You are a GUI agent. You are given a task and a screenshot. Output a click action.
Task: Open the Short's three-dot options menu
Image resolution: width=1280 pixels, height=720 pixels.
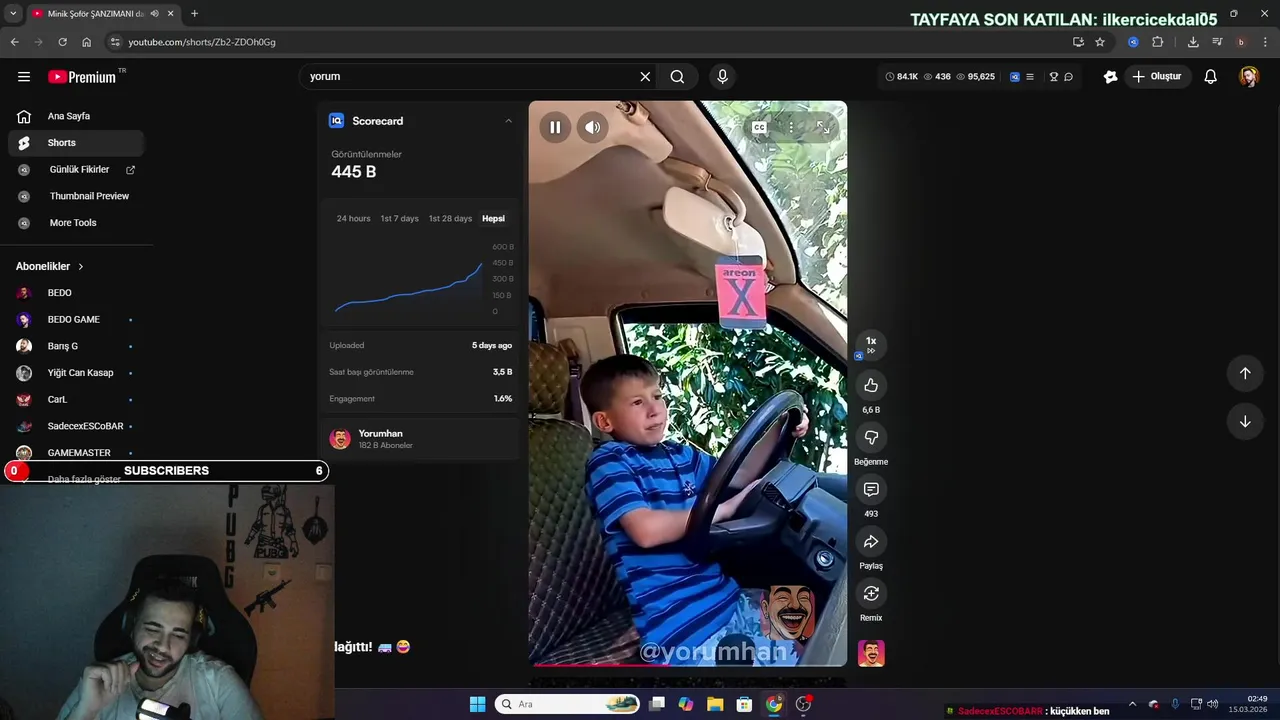tap(791, 127)
